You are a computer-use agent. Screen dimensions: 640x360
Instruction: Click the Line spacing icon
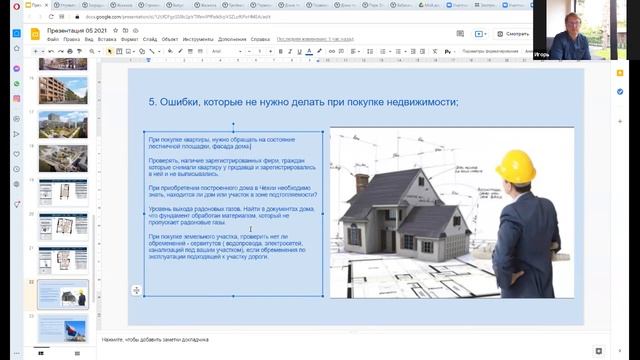[x=370, y=51]
